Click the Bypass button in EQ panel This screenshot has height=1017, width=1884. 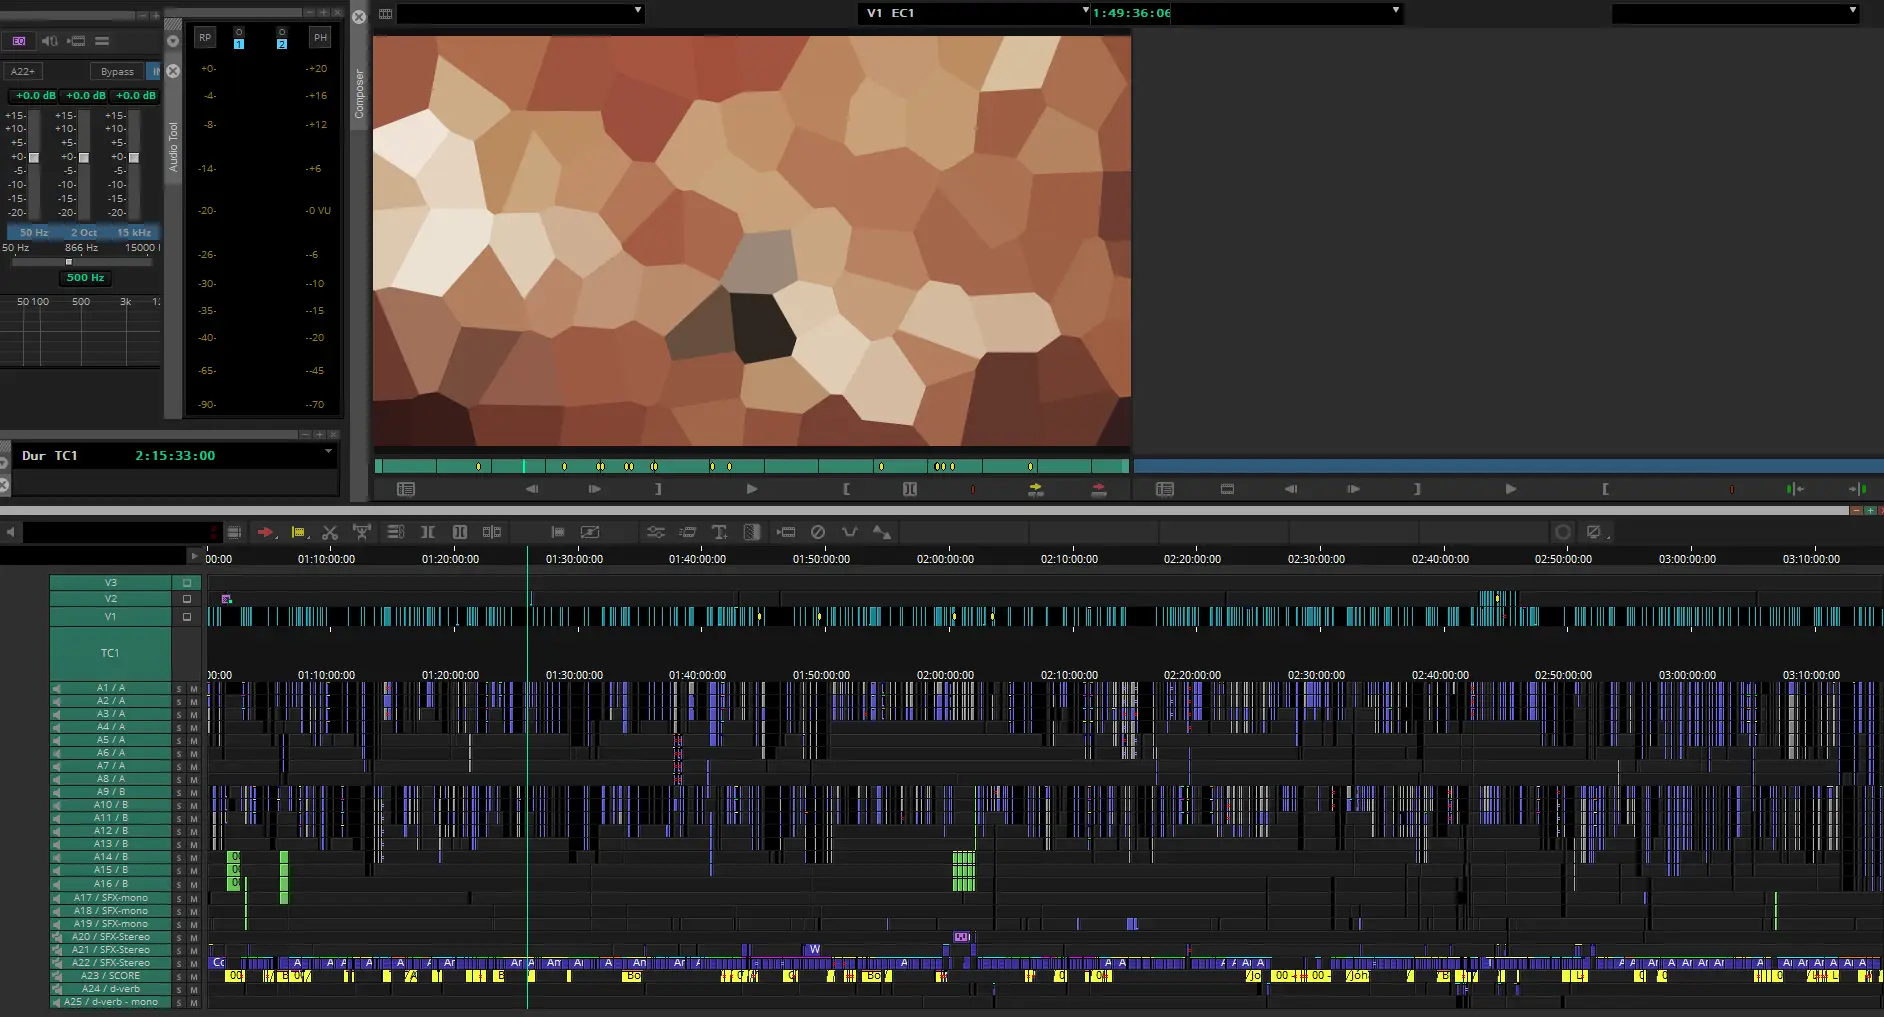click(117, 71)
